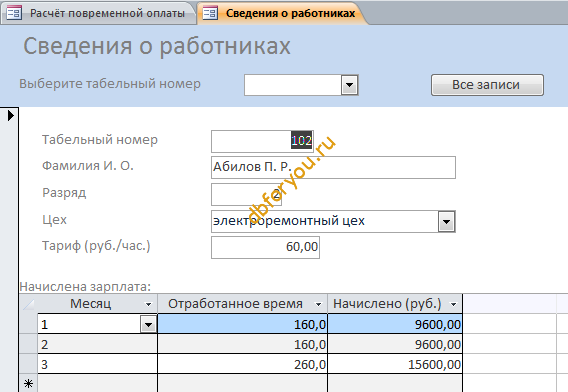Select the Месяц column header
Viewport: 568px width, 392px height.
pyautogui.click(x=91, y=304)
